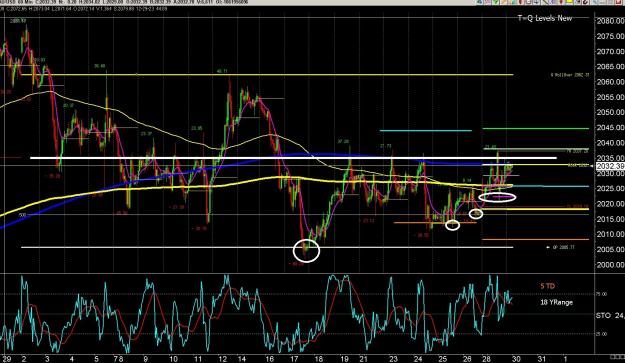Click the 75.00 stochastic level label
This screenshot has height=363, width=625.
pos(602,294)
